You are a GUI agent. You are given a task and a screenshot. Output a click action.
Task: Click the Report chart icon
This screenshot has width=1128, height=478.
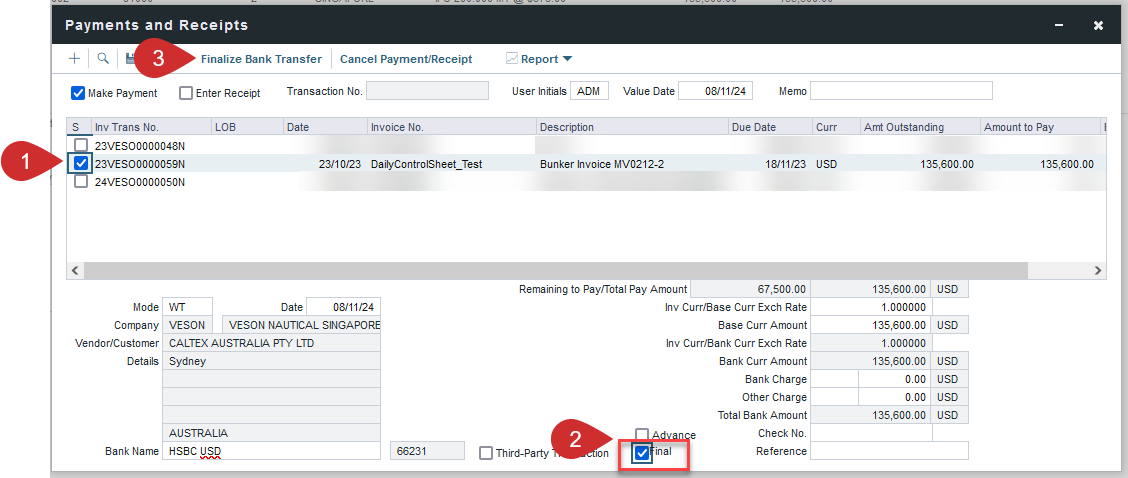tap(512, 59)
